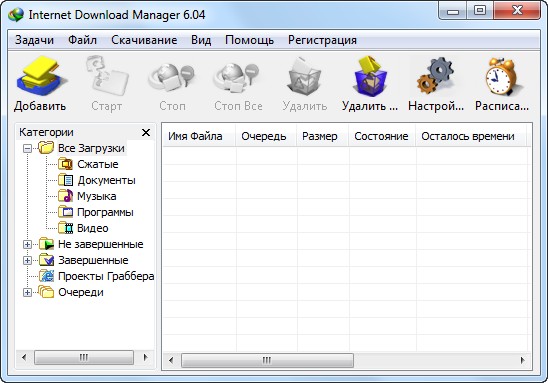Open the Помощь menu
The width and height of the screenshot is (548, 383).
click(x=249, y=40)
